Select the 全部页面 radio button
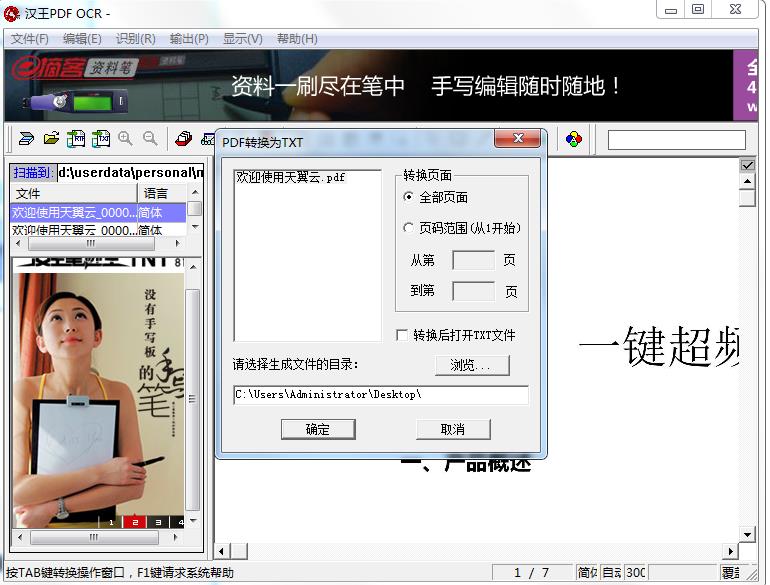770x585 pixels. 408,197
